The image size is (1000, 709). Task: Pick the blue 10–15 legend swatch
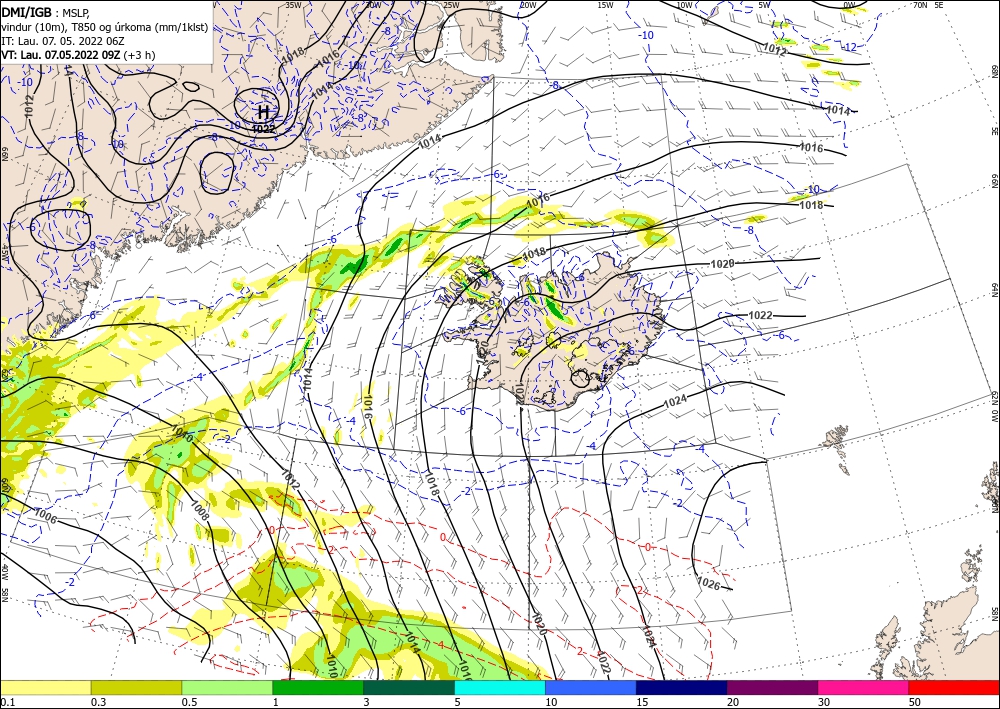[591, 687]
